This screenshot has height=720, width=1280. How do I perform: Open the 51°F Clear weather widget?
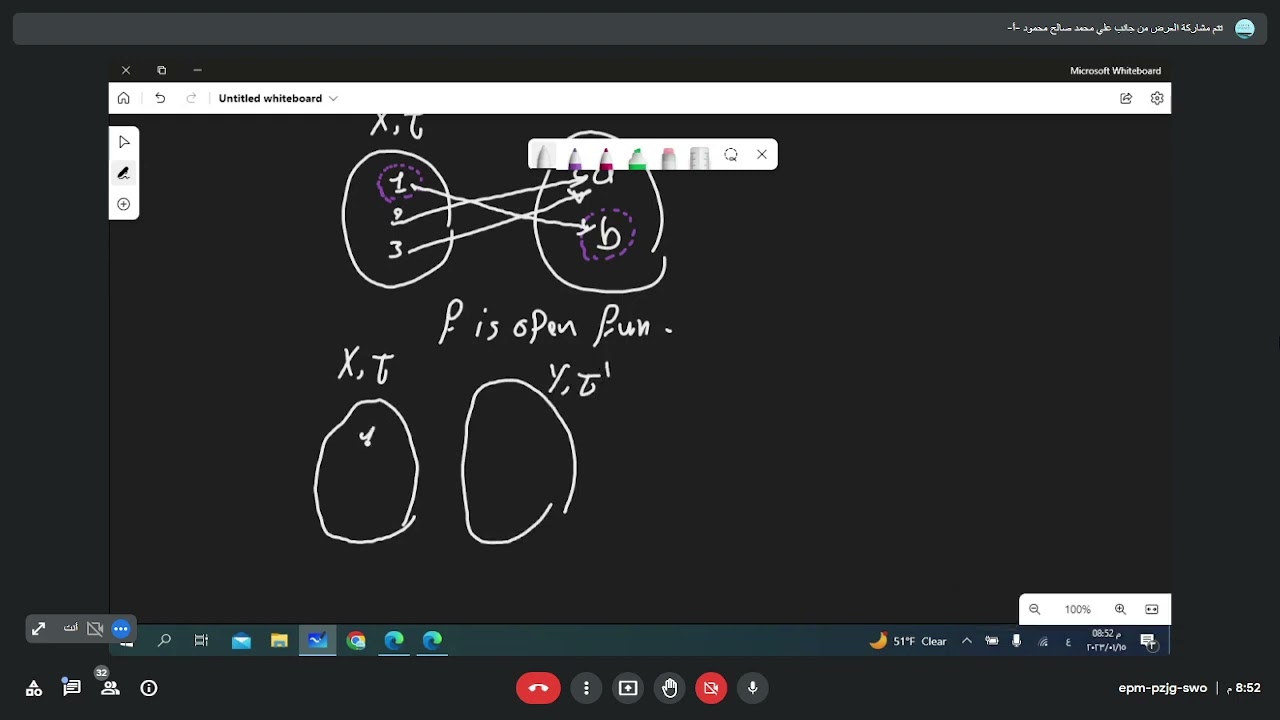[x=908, y=641]
